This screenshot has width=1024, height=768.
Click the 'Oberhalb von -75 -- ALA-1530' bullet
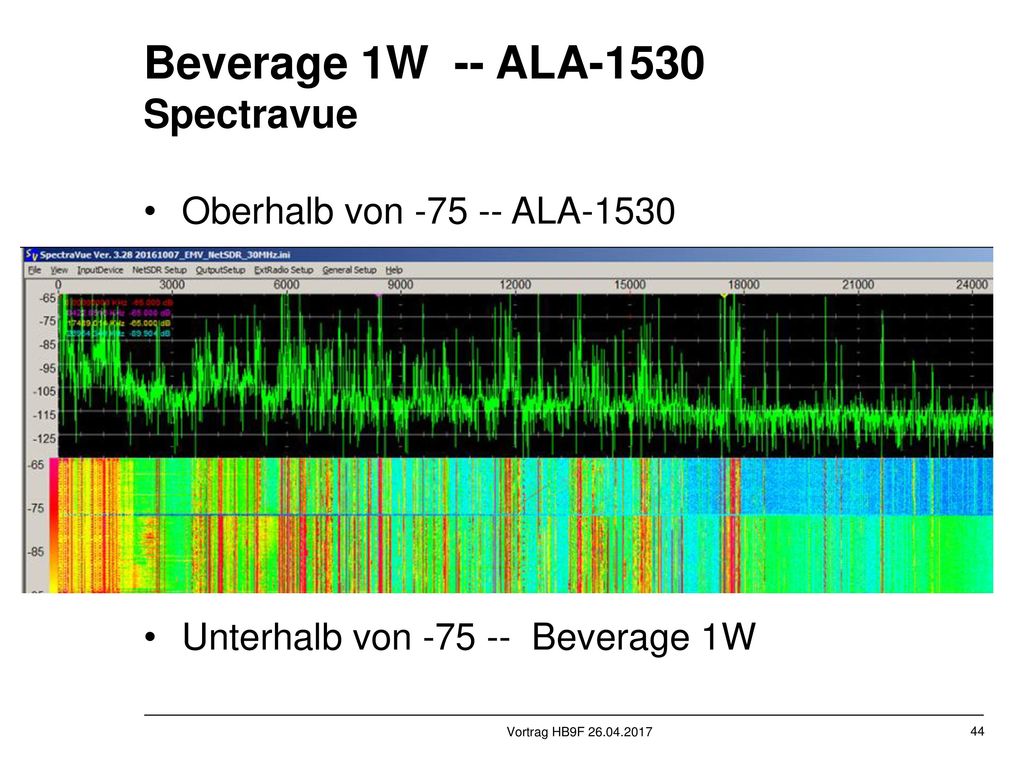click(x=428, y=212)
